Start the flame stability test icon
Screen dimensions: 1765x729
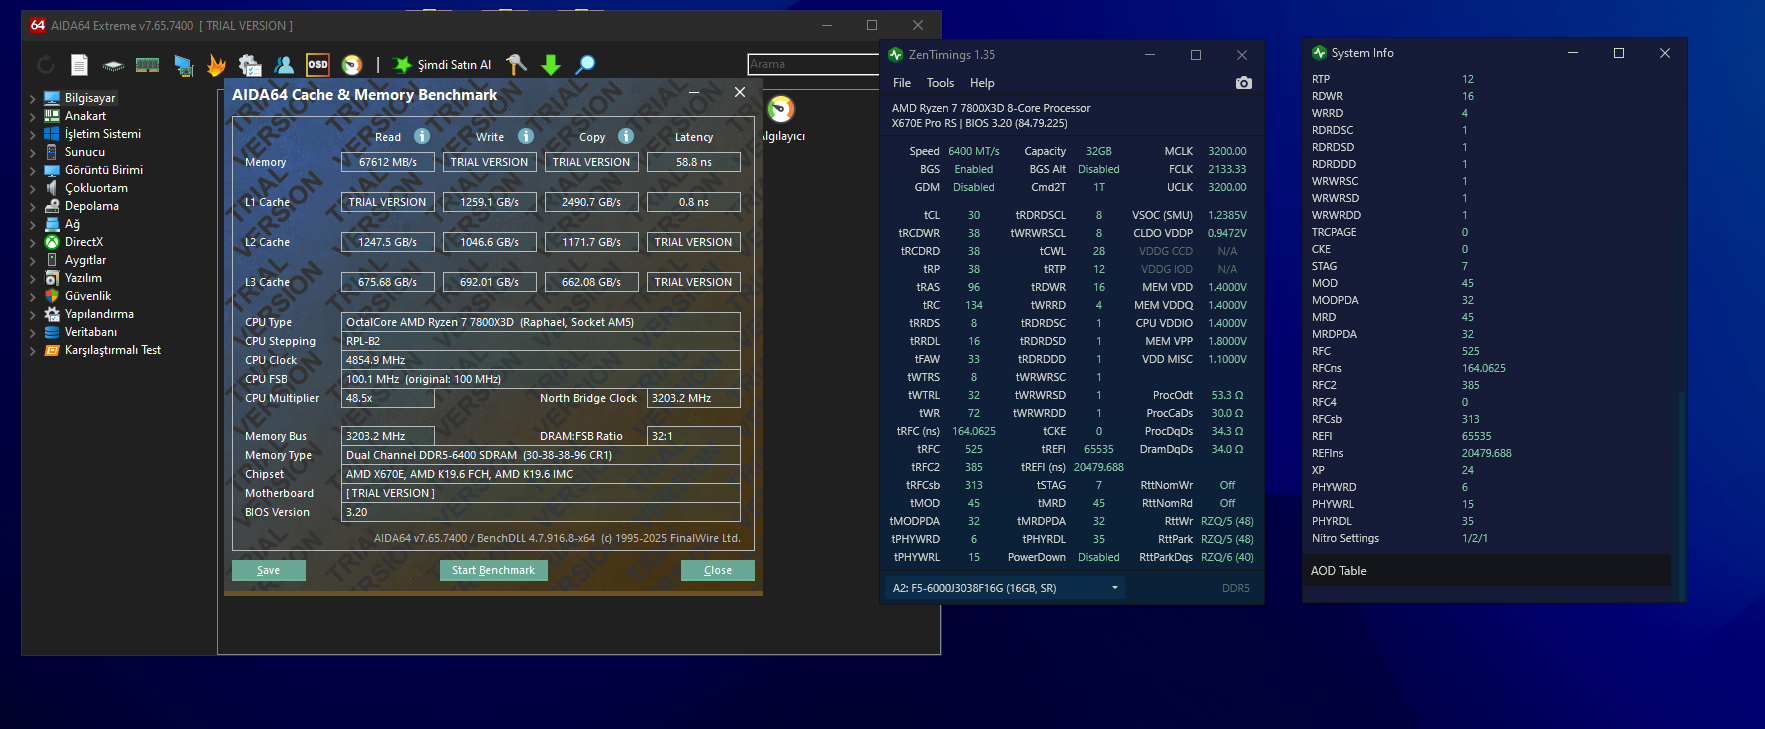[x=216, y=65]
